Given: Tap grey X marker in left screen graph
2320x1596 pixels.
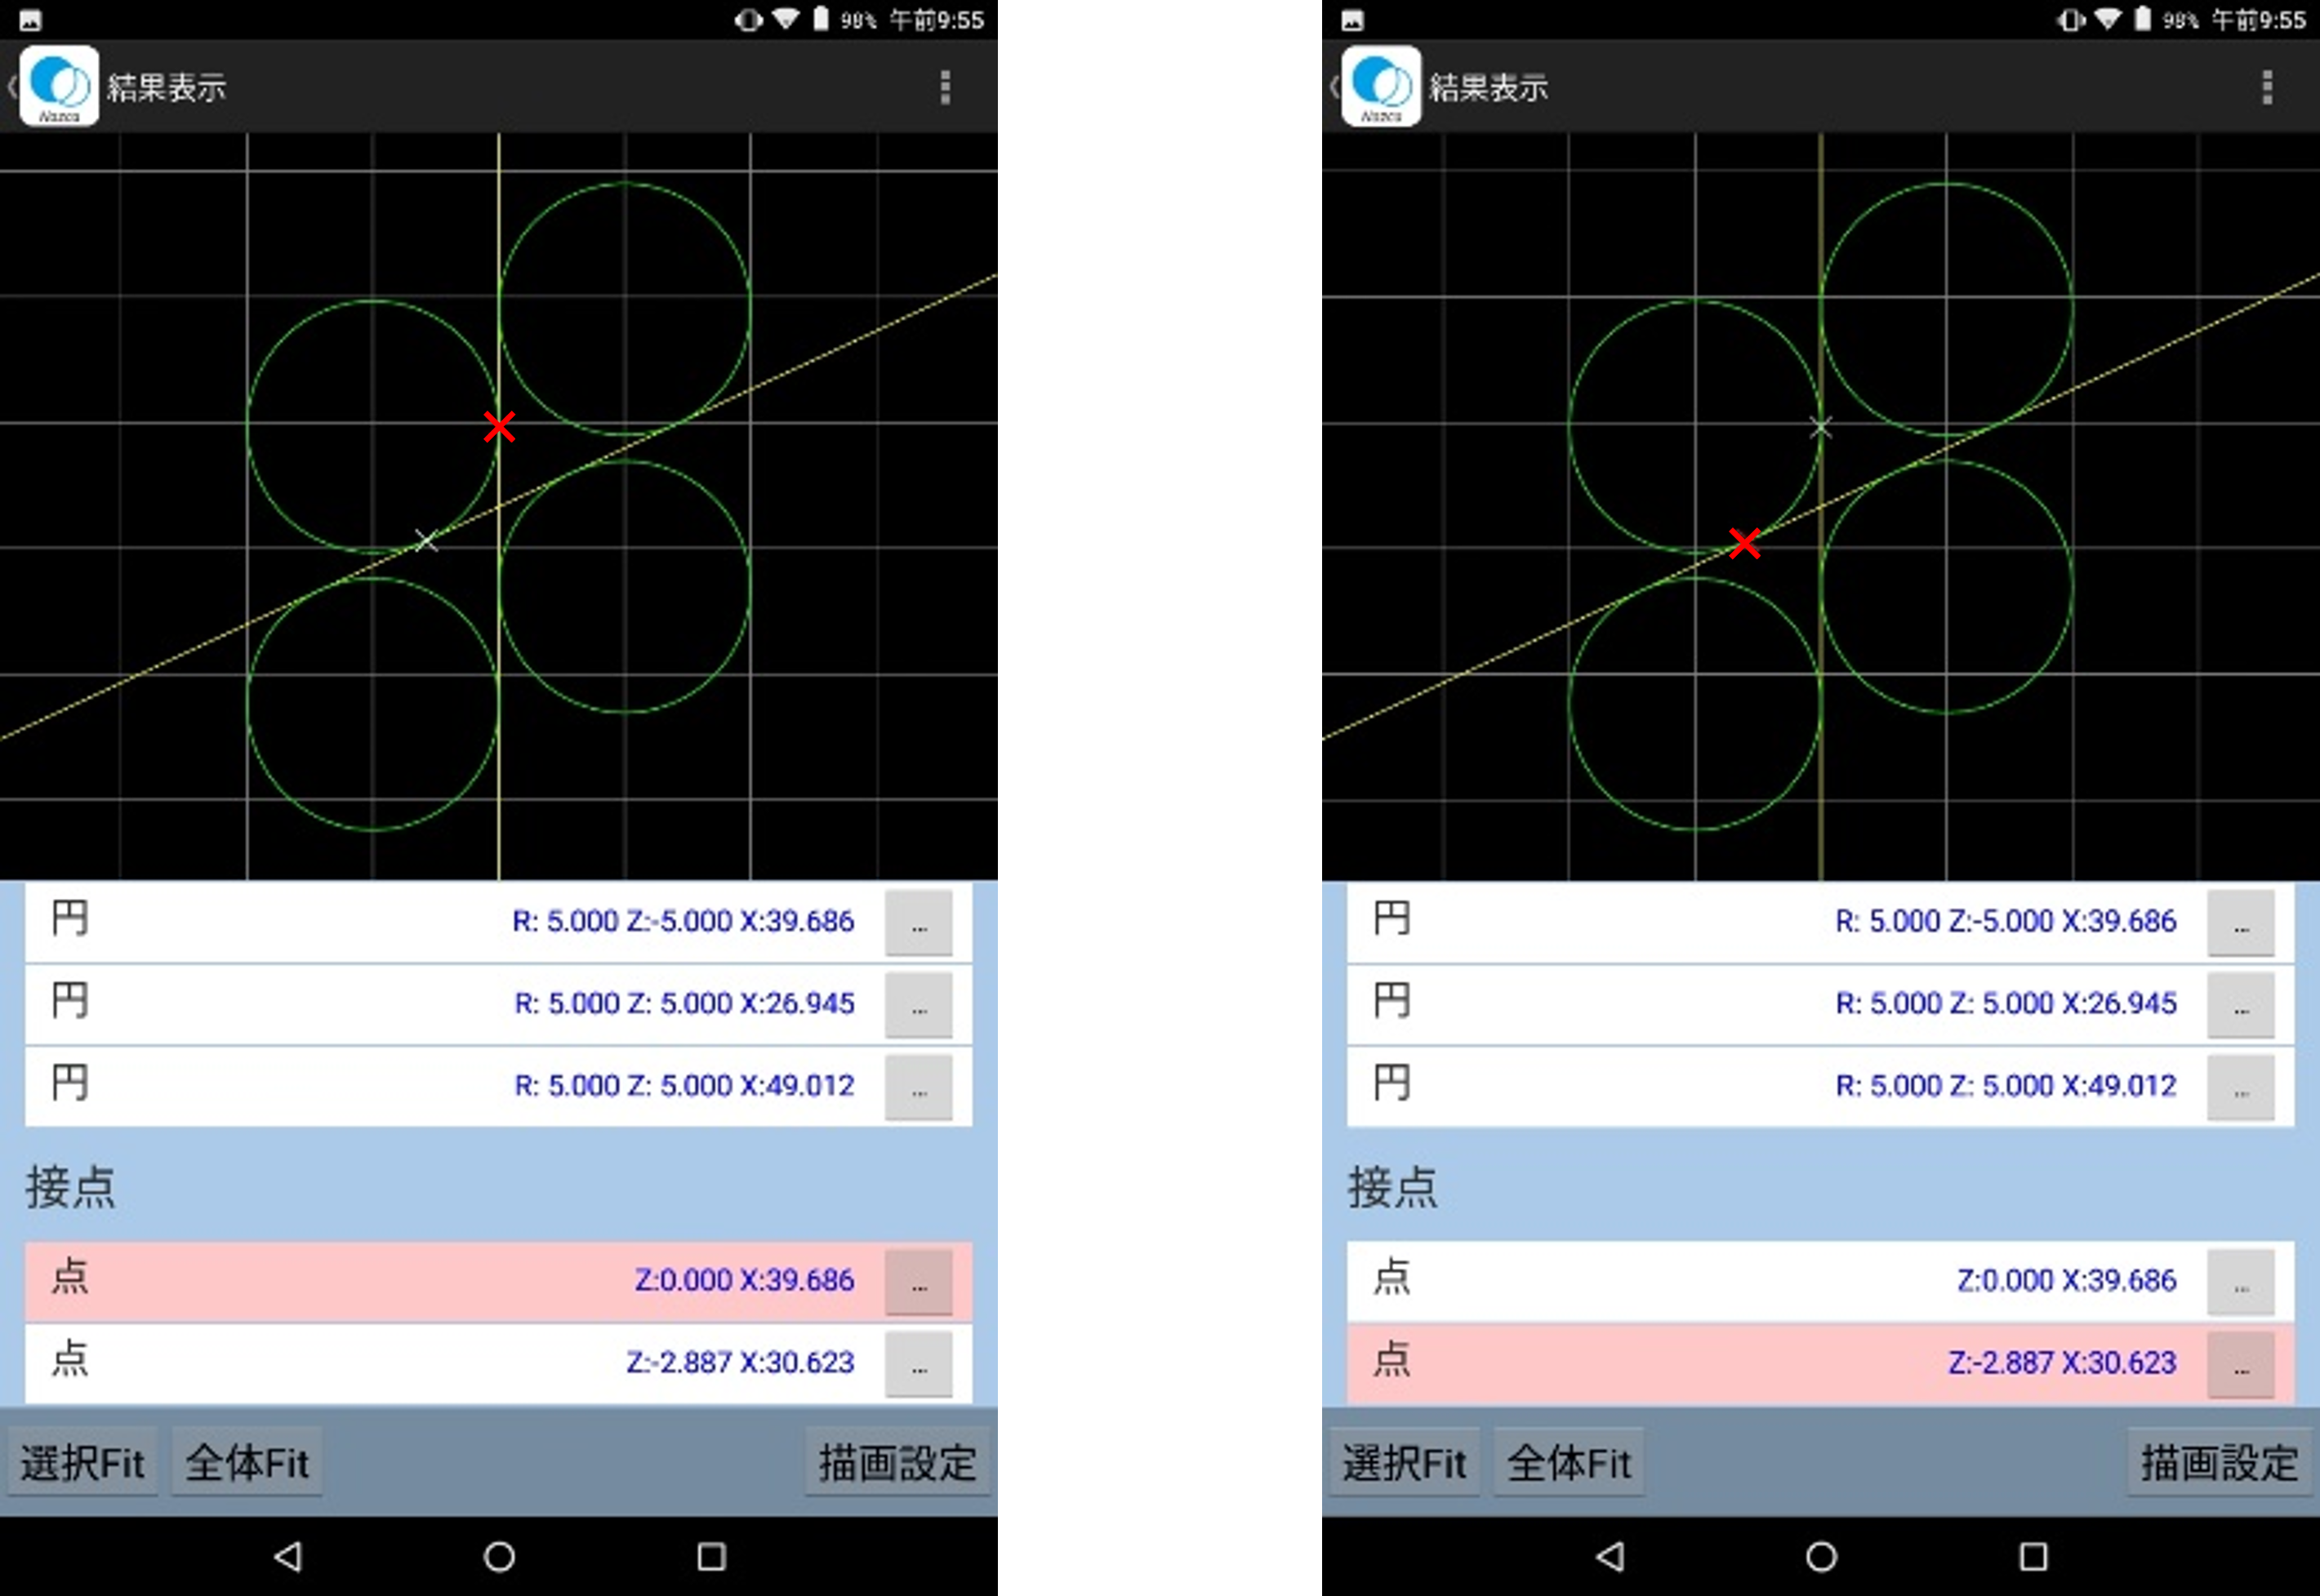Looking at the screenshot, I should coord(426,541).
